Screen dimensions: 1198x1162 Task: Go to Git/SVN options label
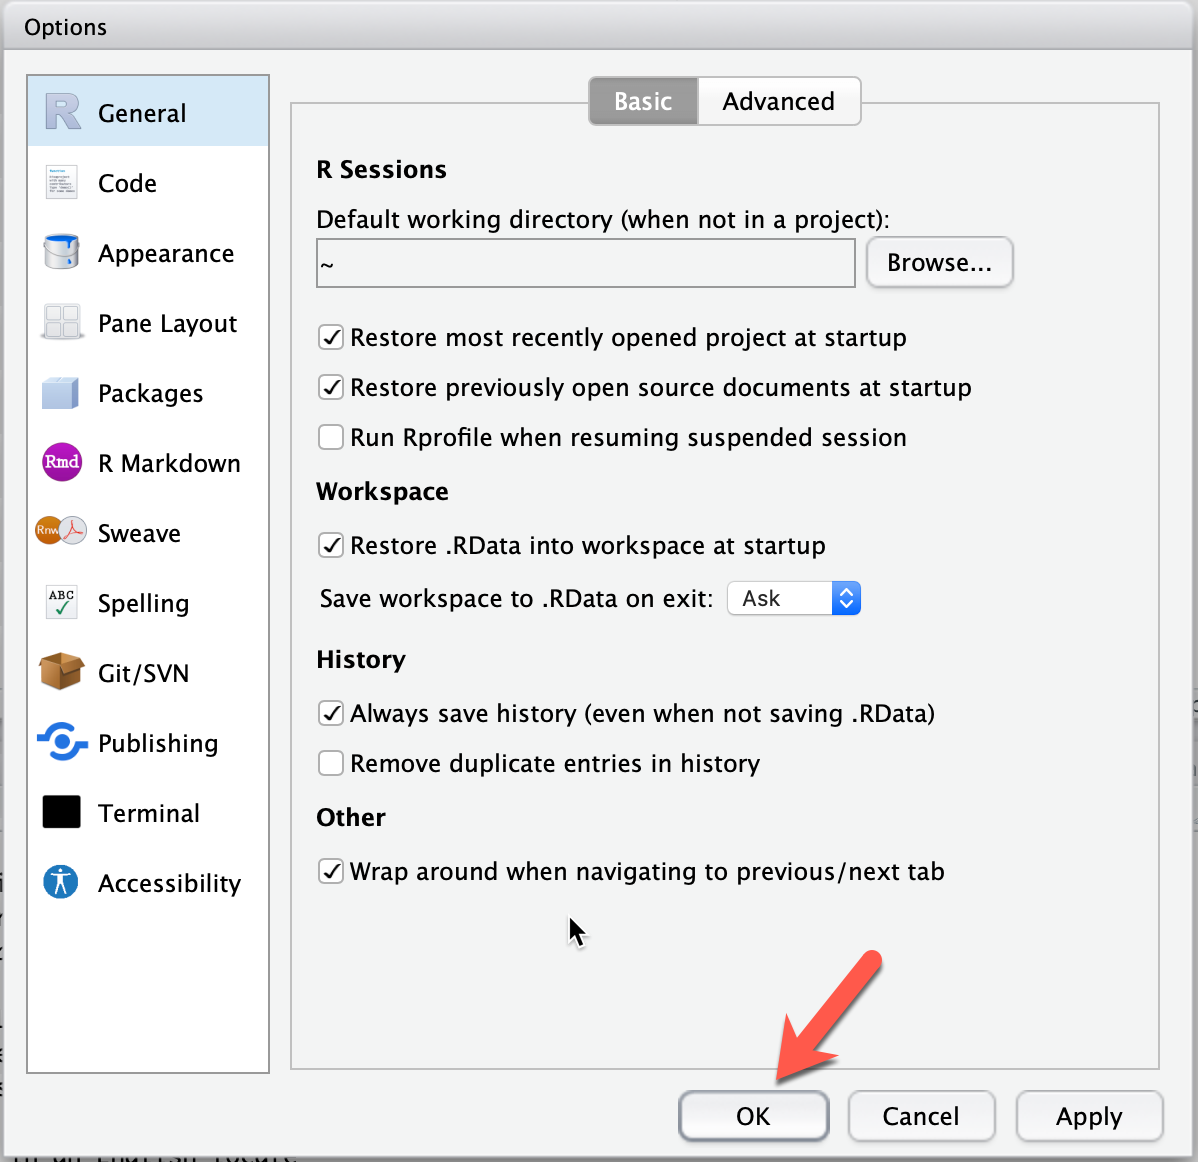click(143, 674)
